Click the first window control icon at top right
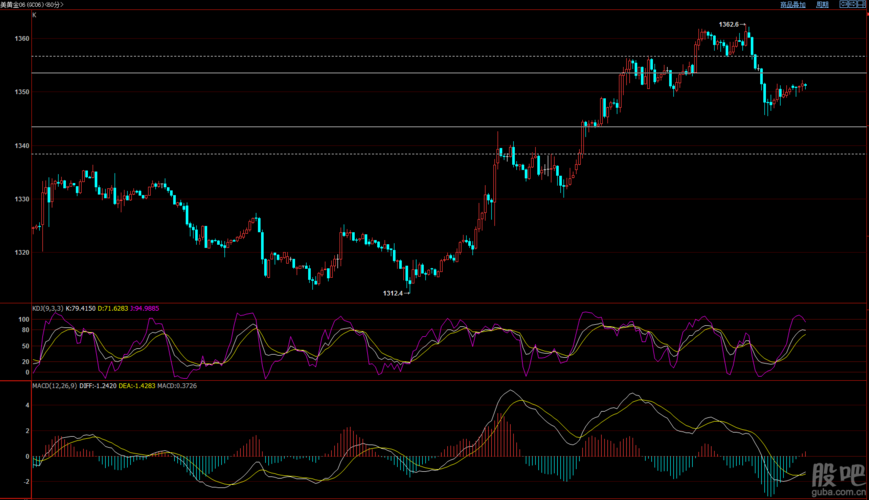869x500 pixels. 843,5
